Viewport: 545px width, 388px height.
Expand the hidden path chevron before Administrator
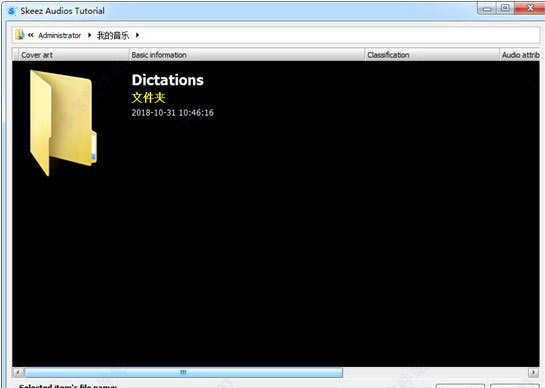point(31,35)
